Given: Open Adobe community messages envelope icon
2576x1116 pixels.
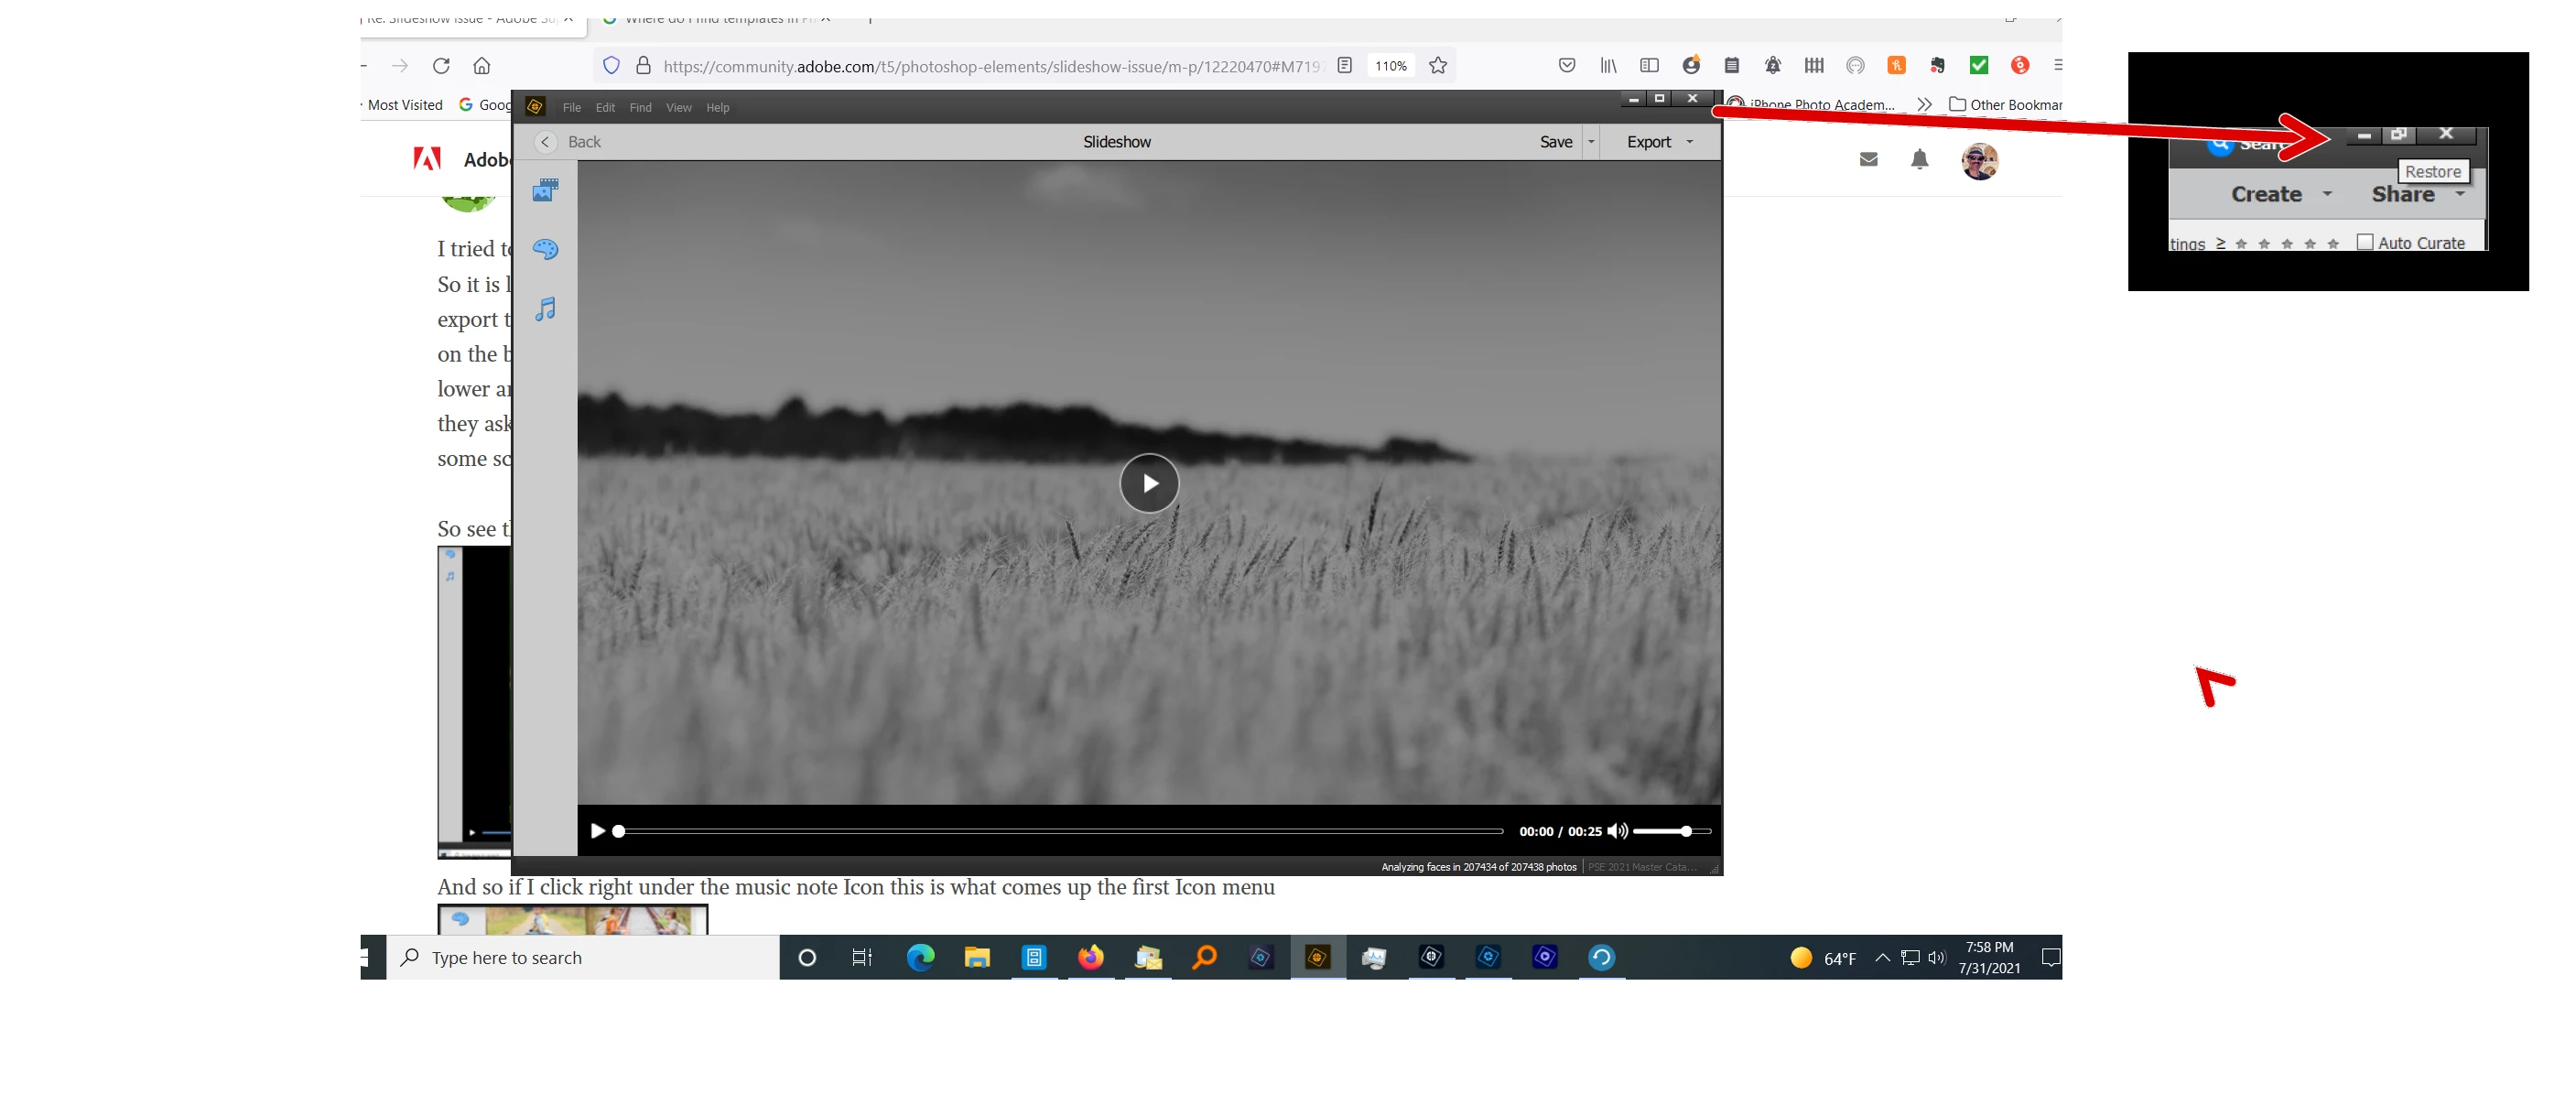Looking at the screenshot, I should pyautogui.click(x=1868, y=159).
